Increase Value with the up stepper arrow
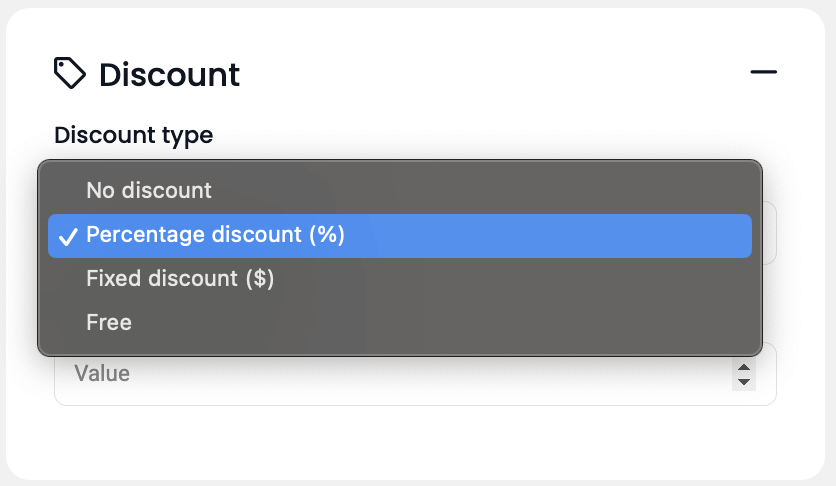836x486 pixels. click(x=743, y=368)
